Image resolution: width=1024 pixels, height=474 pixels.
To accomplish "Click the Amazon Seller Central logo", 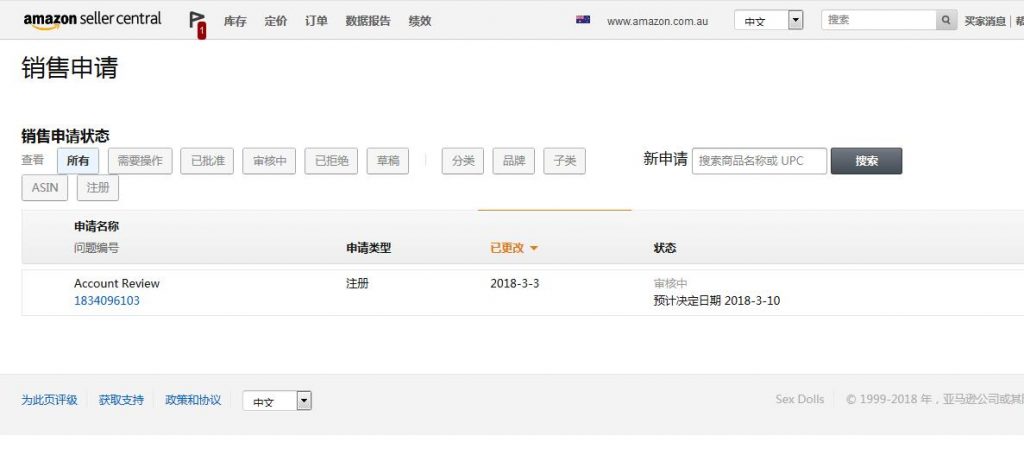I will click(92, 20).
